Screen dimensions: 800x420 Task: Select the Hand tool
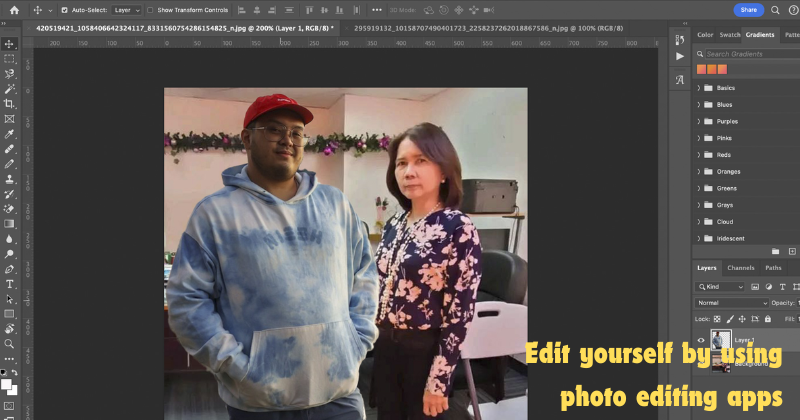(x=9, y=329)
